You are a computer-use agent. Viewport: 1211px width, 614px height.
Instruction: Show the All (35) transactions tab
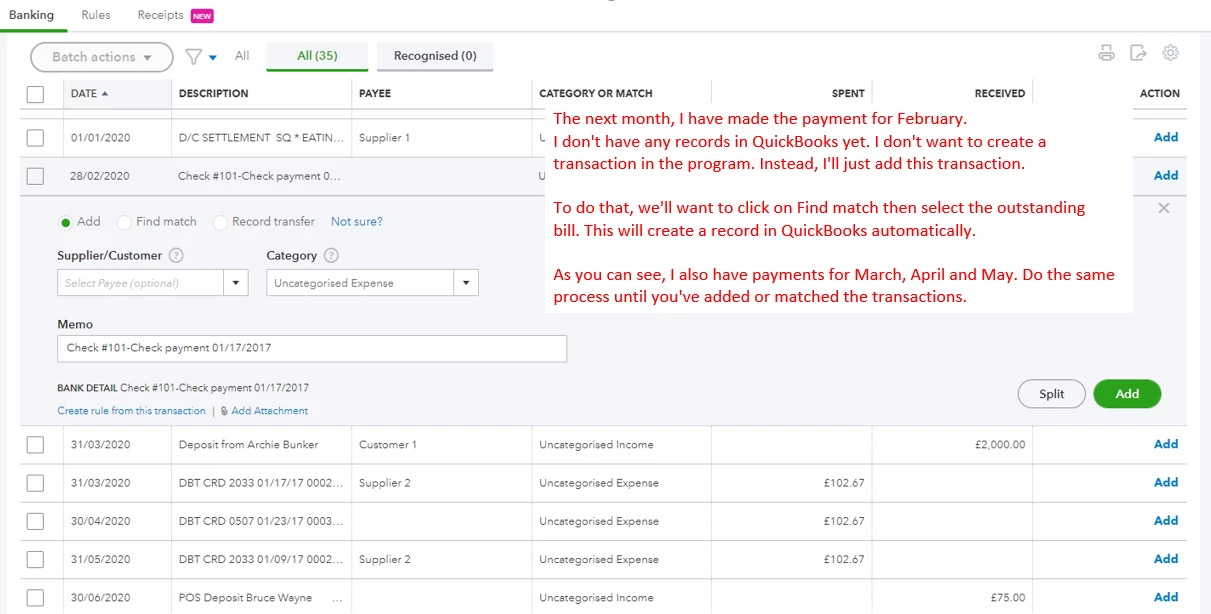317,56
